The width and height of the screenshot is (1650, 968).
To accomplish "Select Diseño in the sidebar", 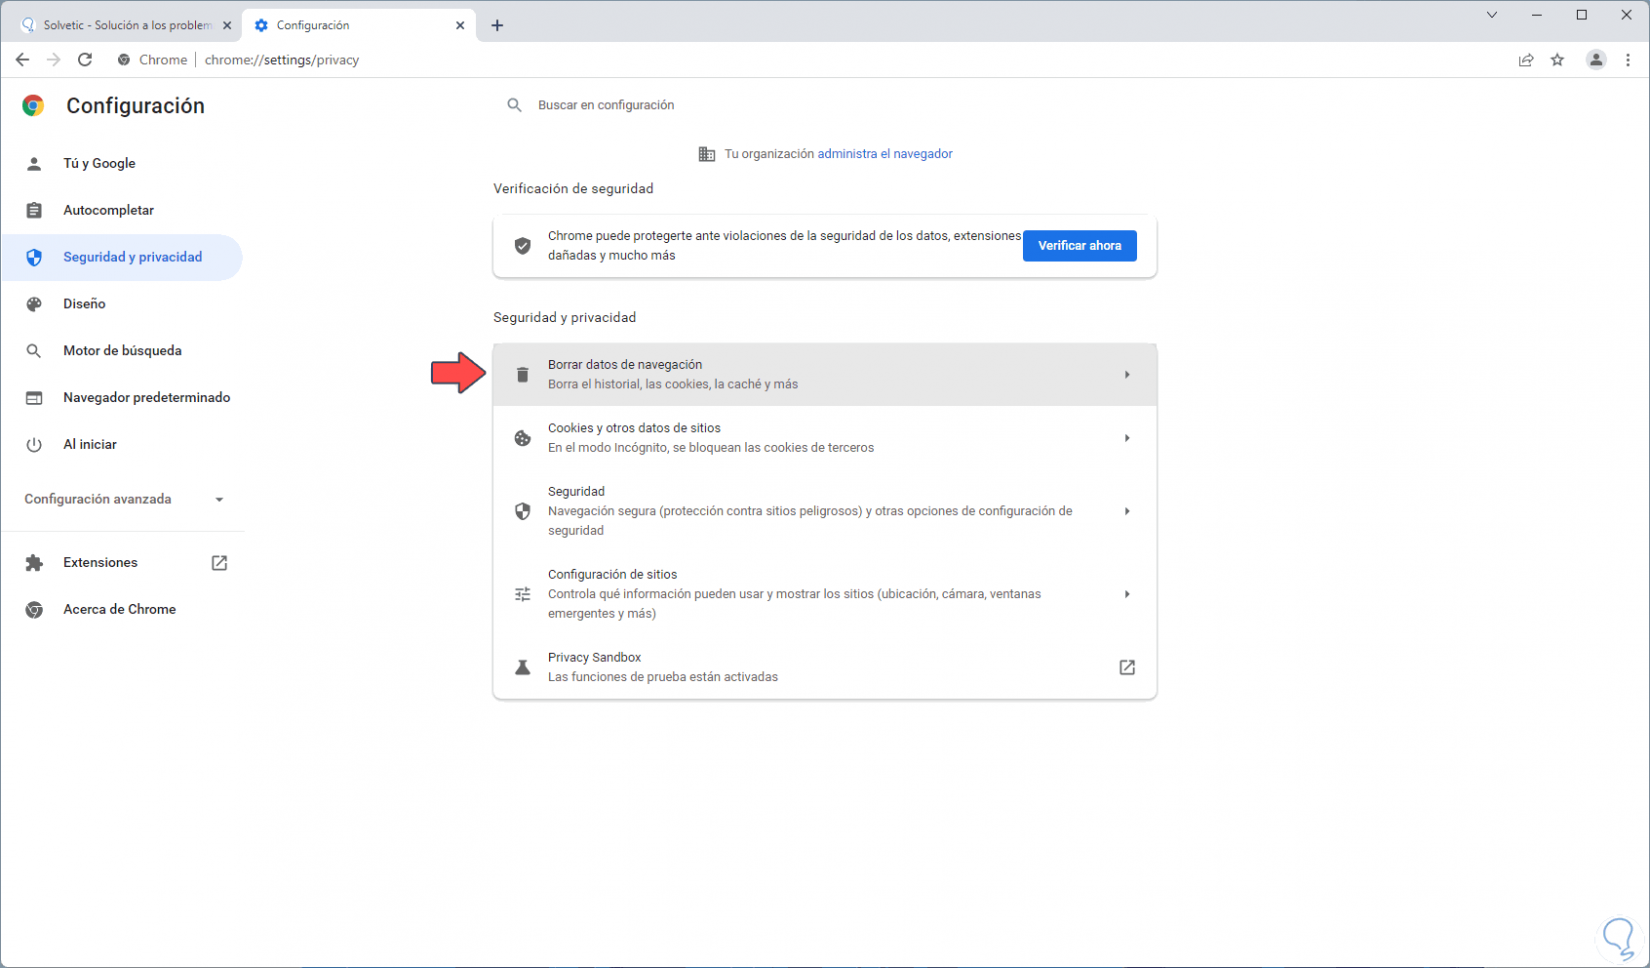I will [x=84, y=304].
